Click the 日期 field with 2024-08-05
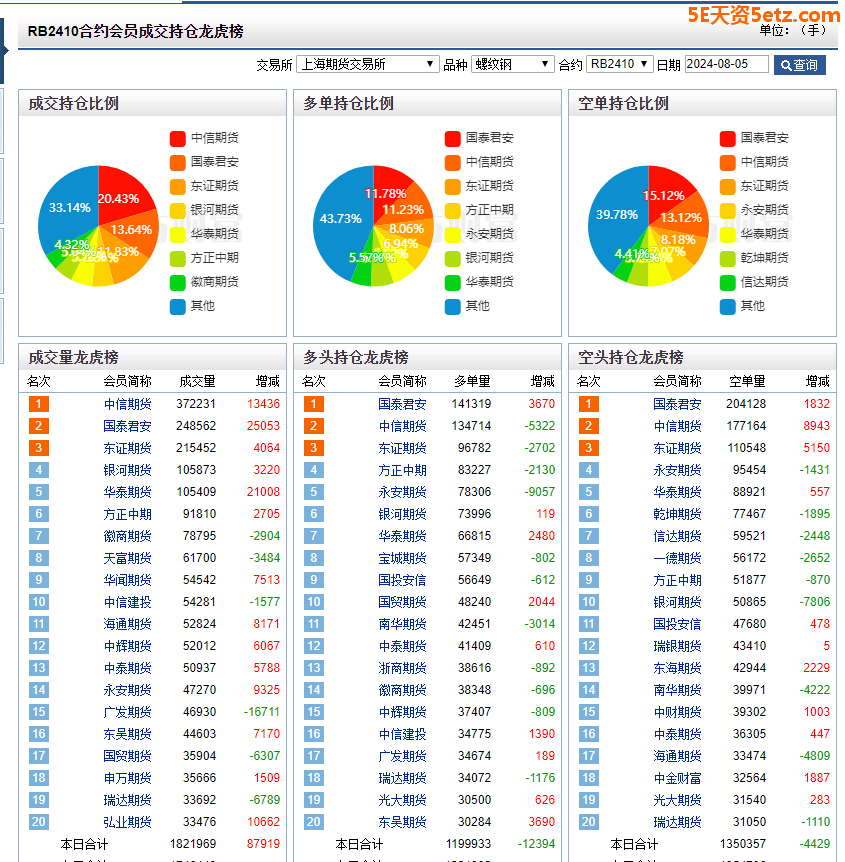Viewport: 845px width, 862px height. [x=726, y=64]
